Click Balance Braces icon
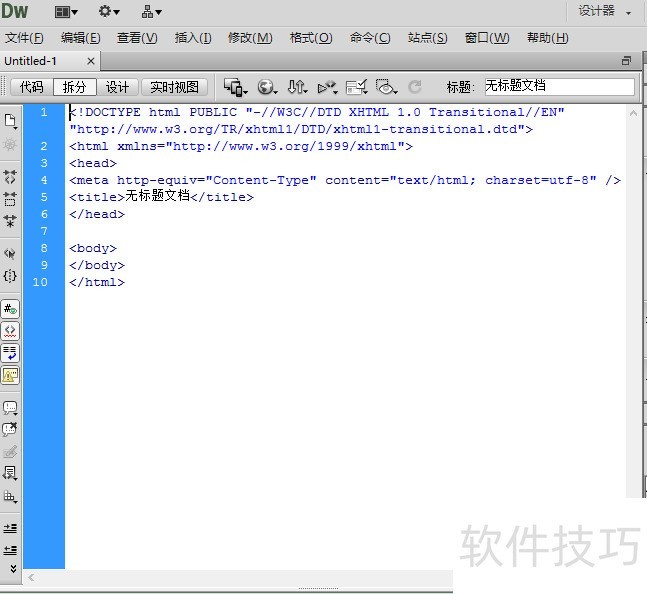 click(x=10, y=276)
